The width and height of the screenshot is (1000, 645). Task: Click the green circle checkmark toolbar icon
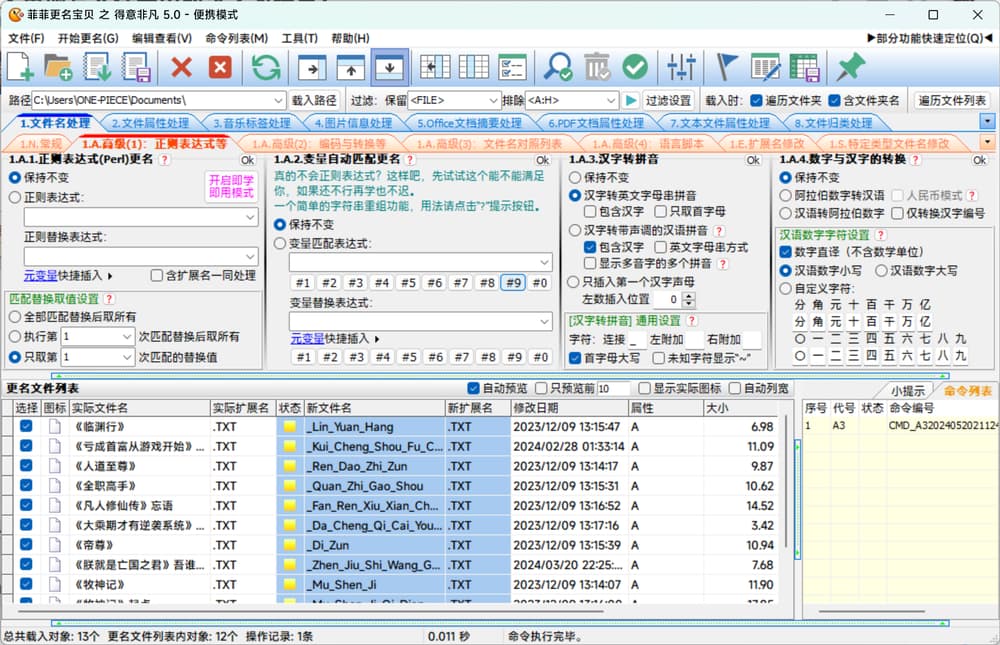point(635,67)
